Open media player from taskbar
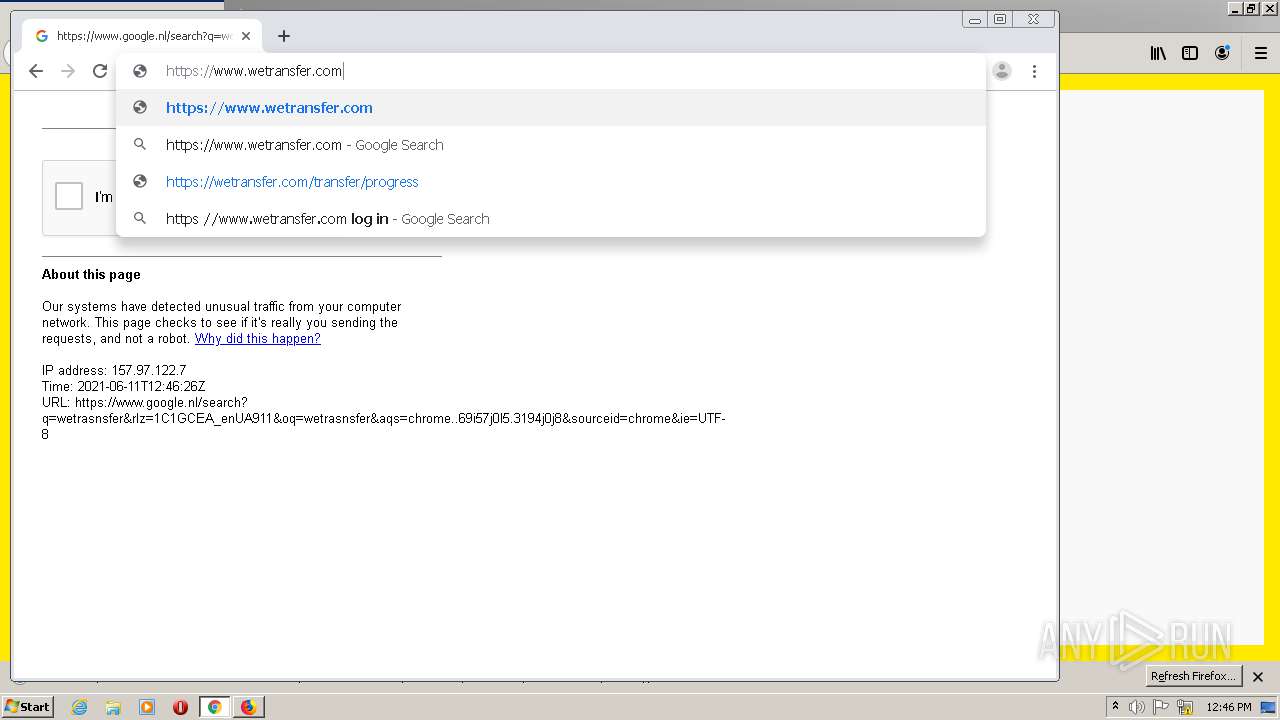The width and height of the screenshot is (1280, 720). pos(147,707)
